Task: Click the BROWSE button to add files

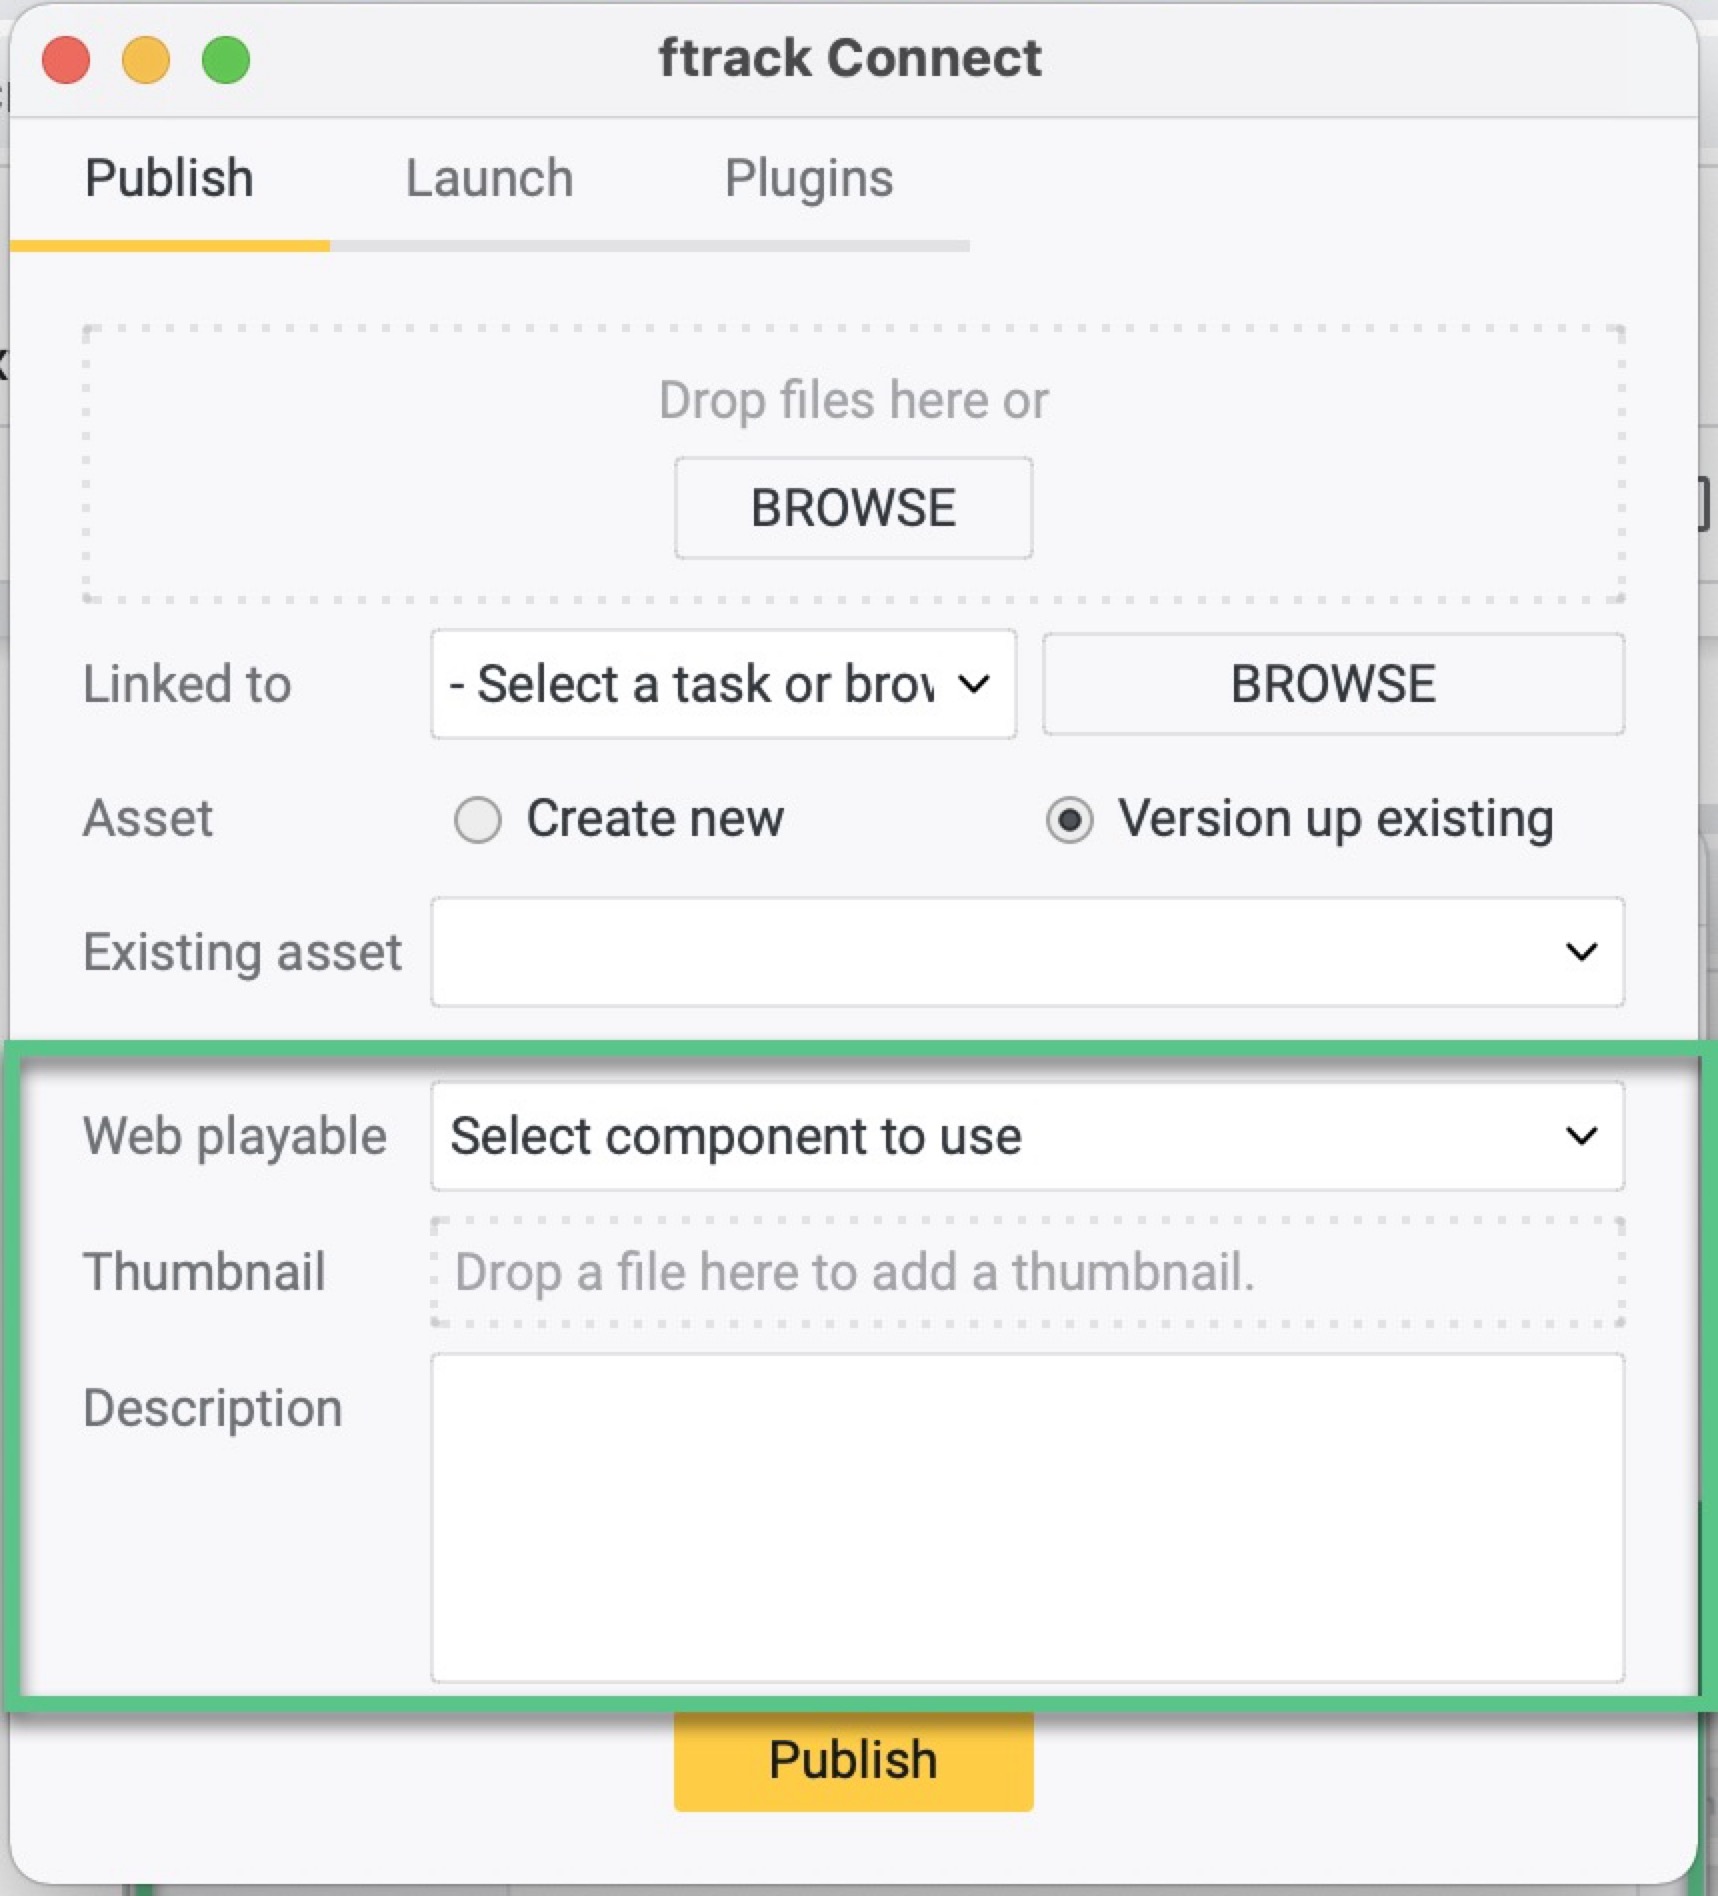Action: [x=852, y=507]
